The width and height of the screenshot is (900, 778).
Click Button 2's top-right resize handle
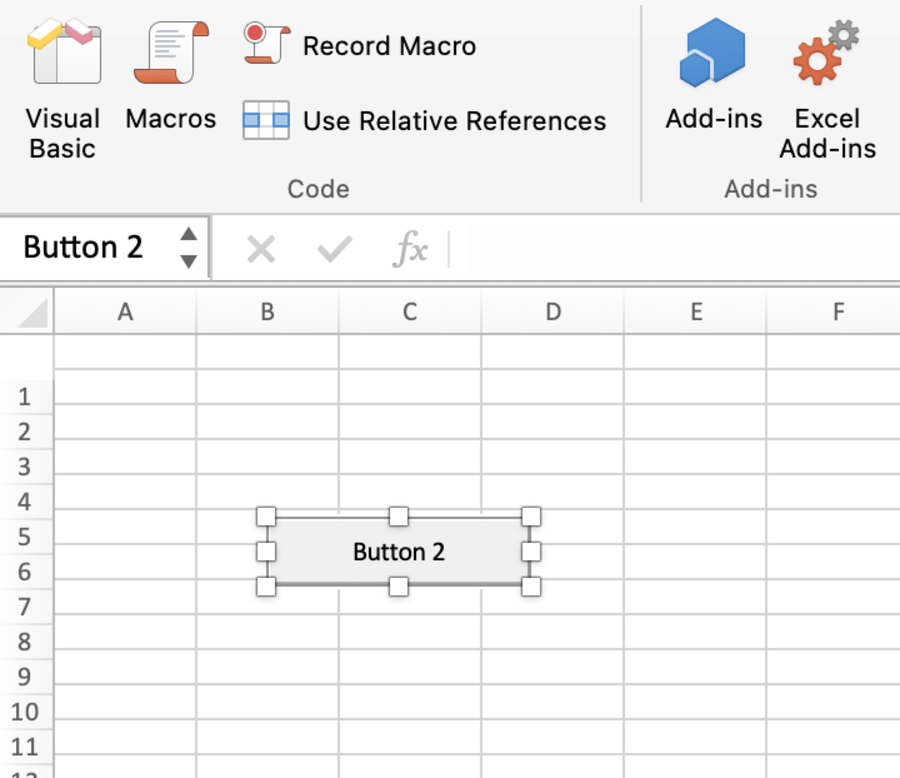(x=531, y=516)
